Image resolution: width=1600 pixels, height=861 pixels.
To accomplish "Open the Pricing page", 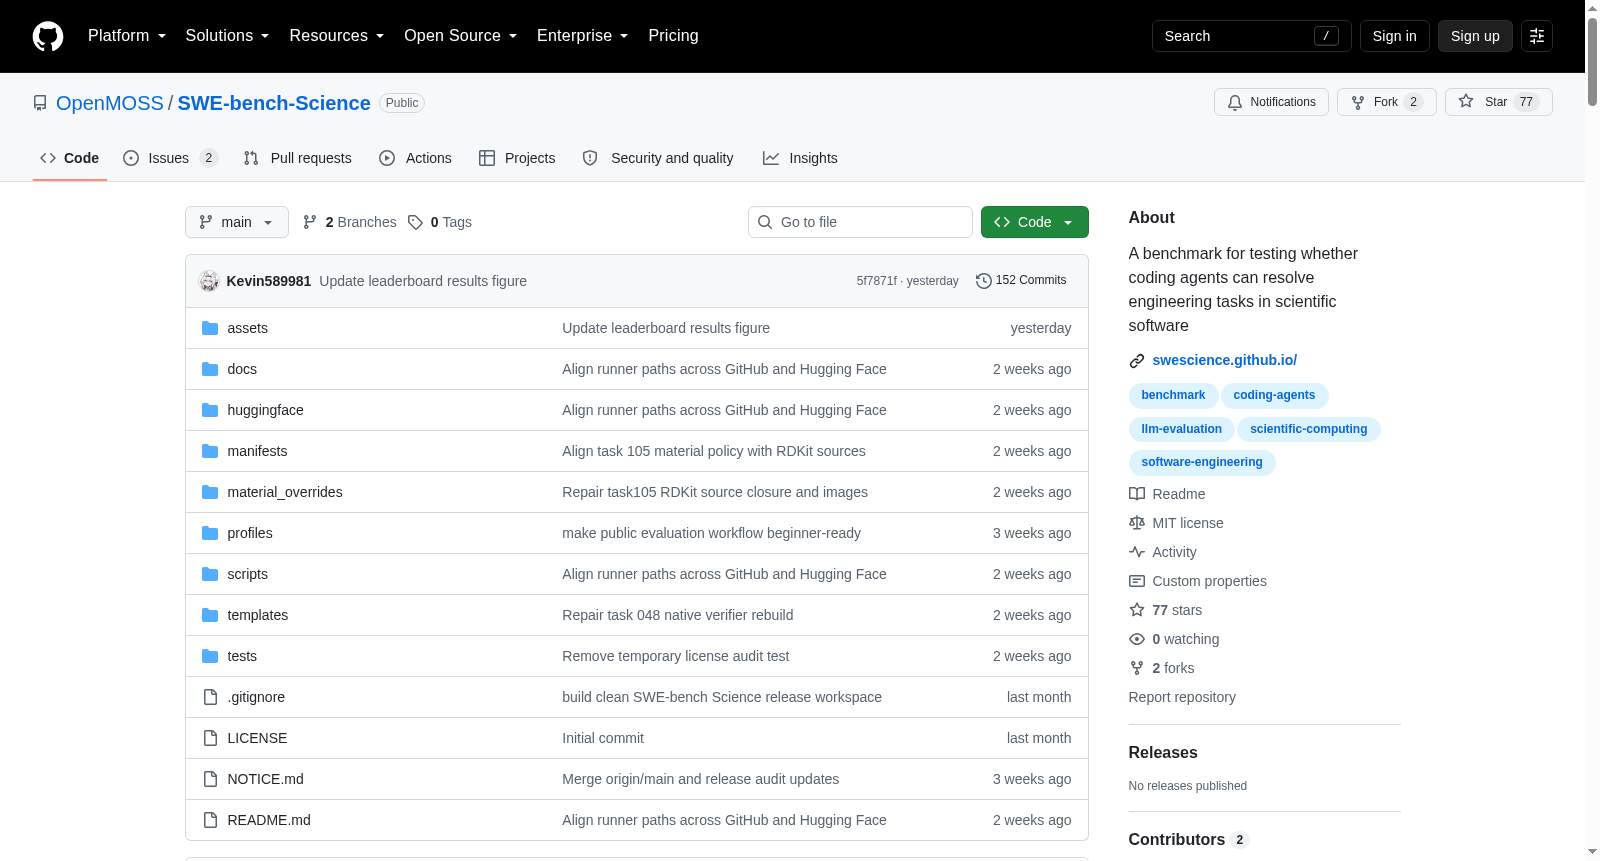I will pyautogui.click(x=673, y=36).
